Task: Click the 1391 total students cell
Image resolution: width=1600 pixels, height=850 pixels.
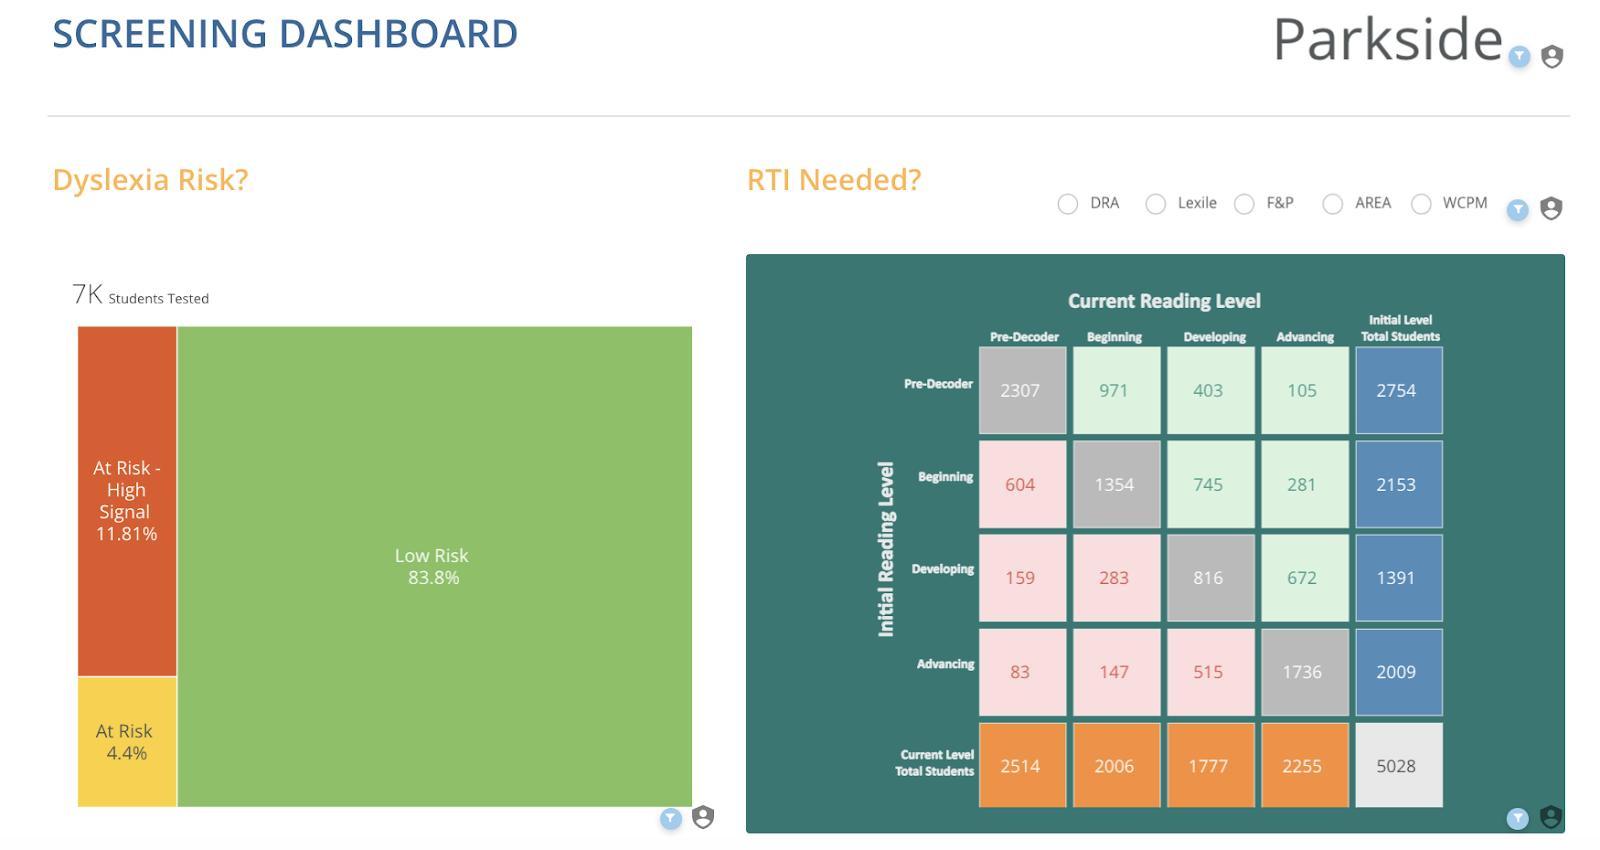Action: [x=1398, y=578]
